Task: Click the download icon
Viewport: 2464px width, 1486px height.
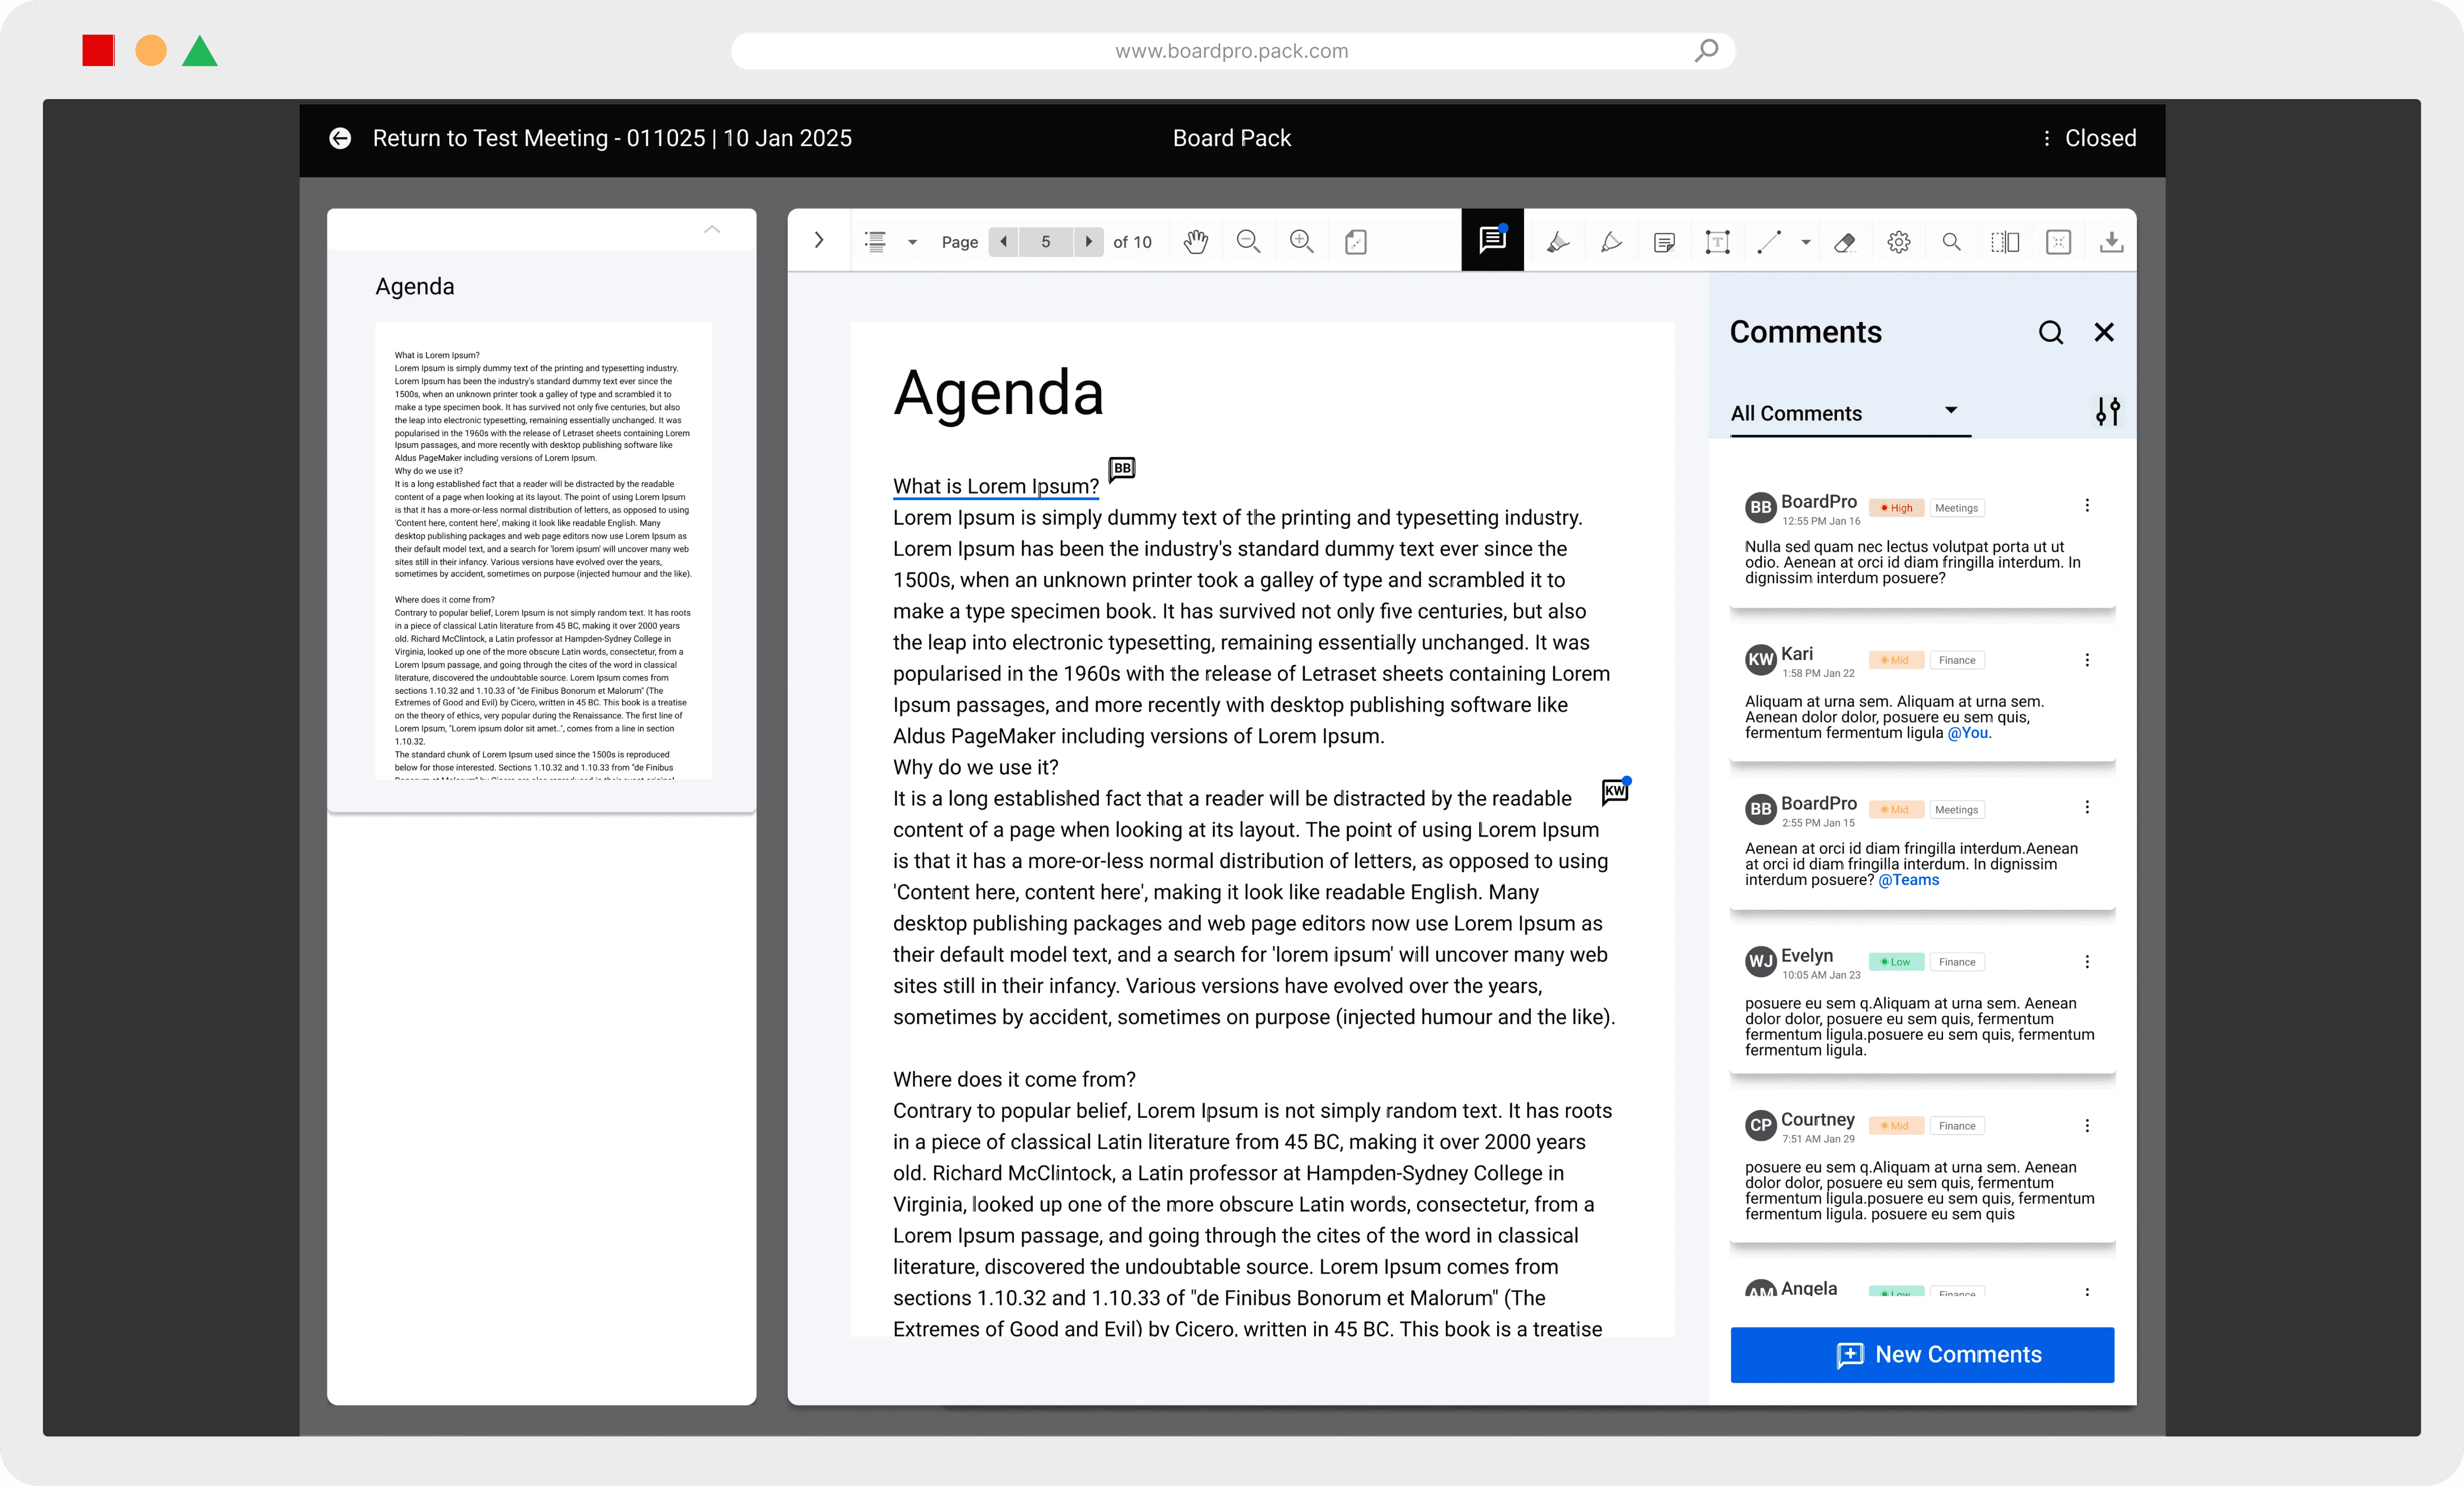Action: [2112, 241]
